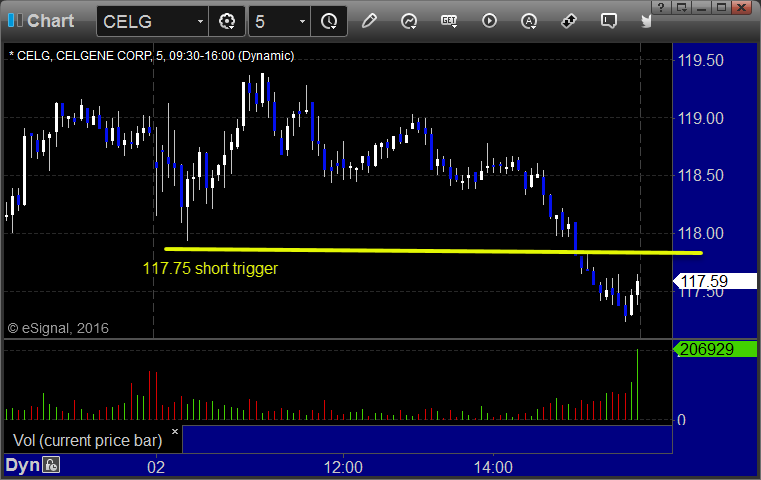Select the pencil drawing tool

[369, 21]
